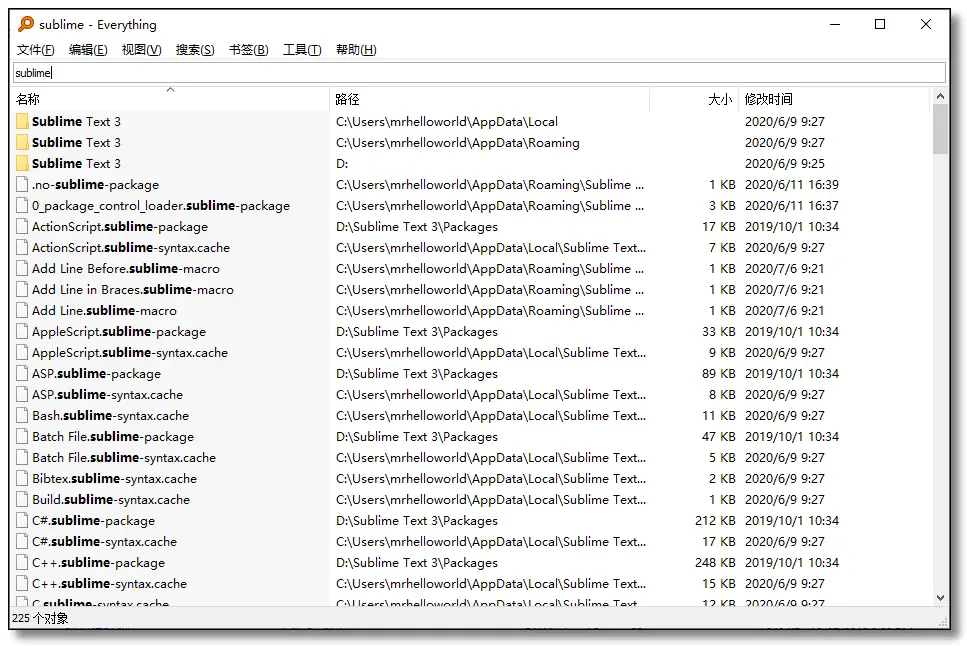Click path D: of third Sublime Text 3 folder
Viewport: 967px width, 646px height.
tap(342, 164)
